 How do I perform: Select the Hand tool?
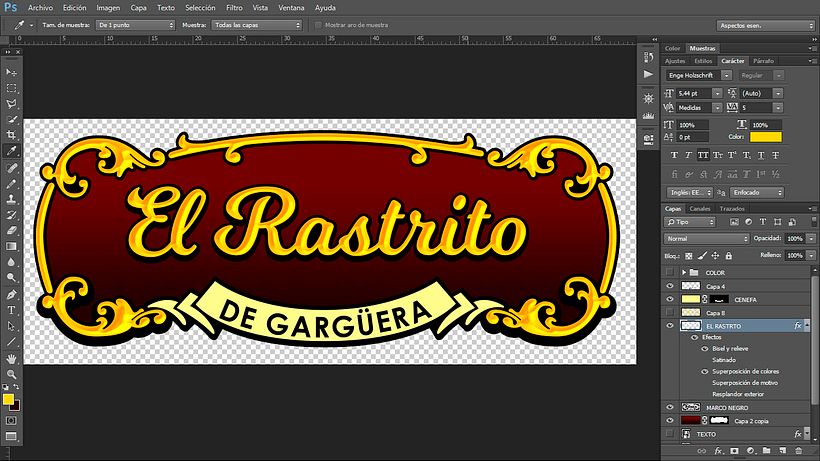click(x=11, y=359)
